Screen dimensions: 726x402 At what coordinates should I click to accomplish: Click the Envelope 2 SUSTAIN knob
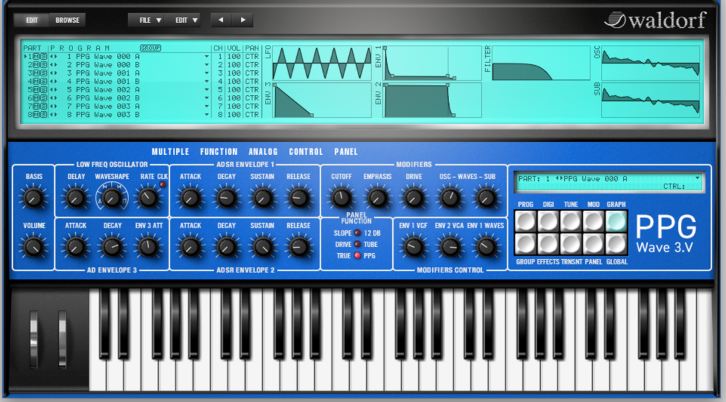pos(263,247)
